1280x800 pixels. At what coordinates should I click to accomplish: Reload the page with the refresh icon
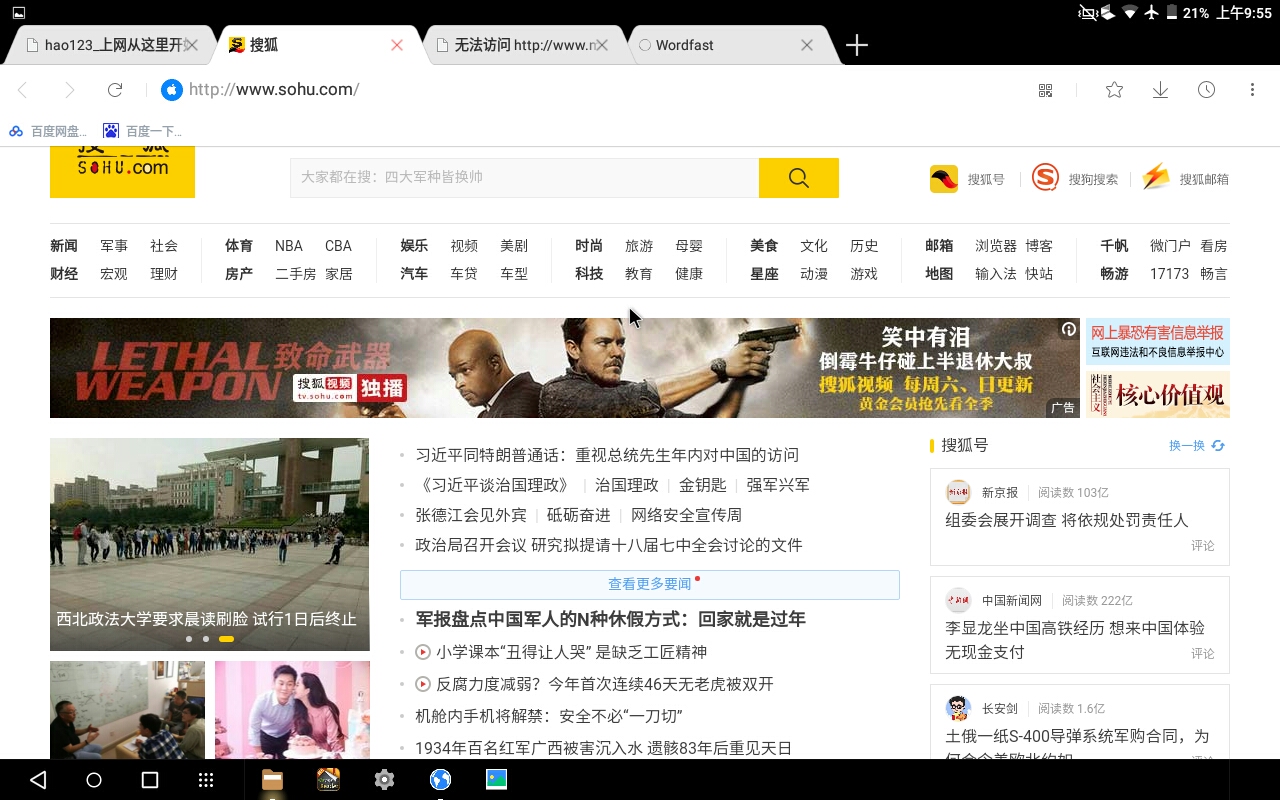(115, 90)
